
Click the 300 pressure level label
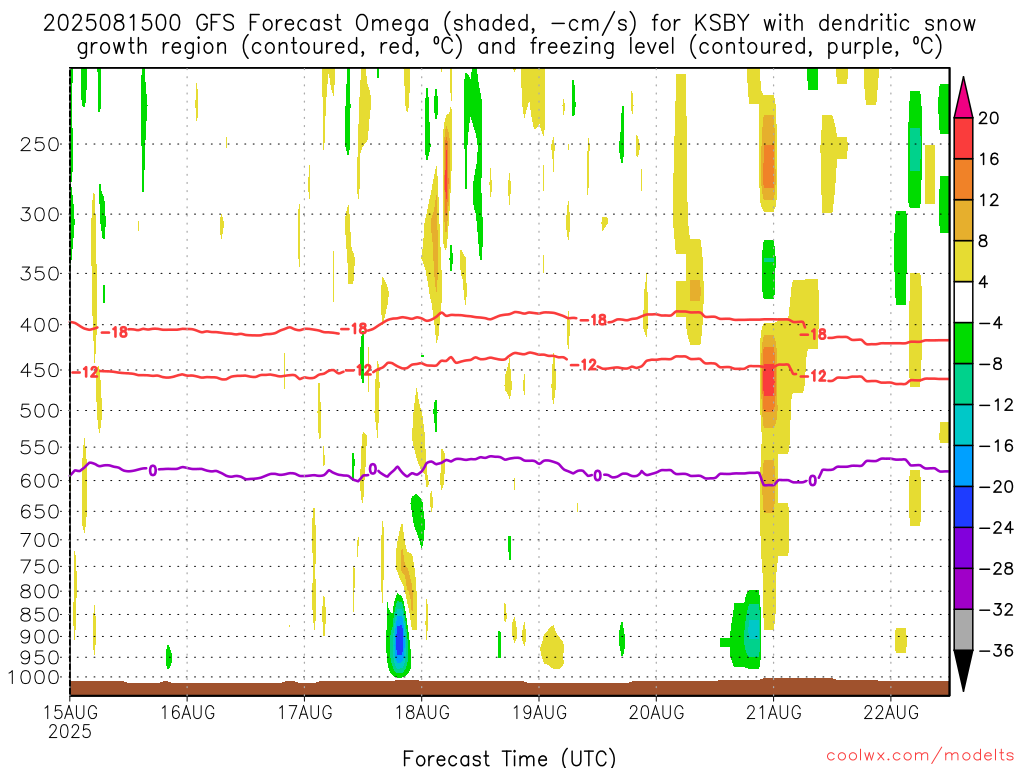[x=40, y=214]
